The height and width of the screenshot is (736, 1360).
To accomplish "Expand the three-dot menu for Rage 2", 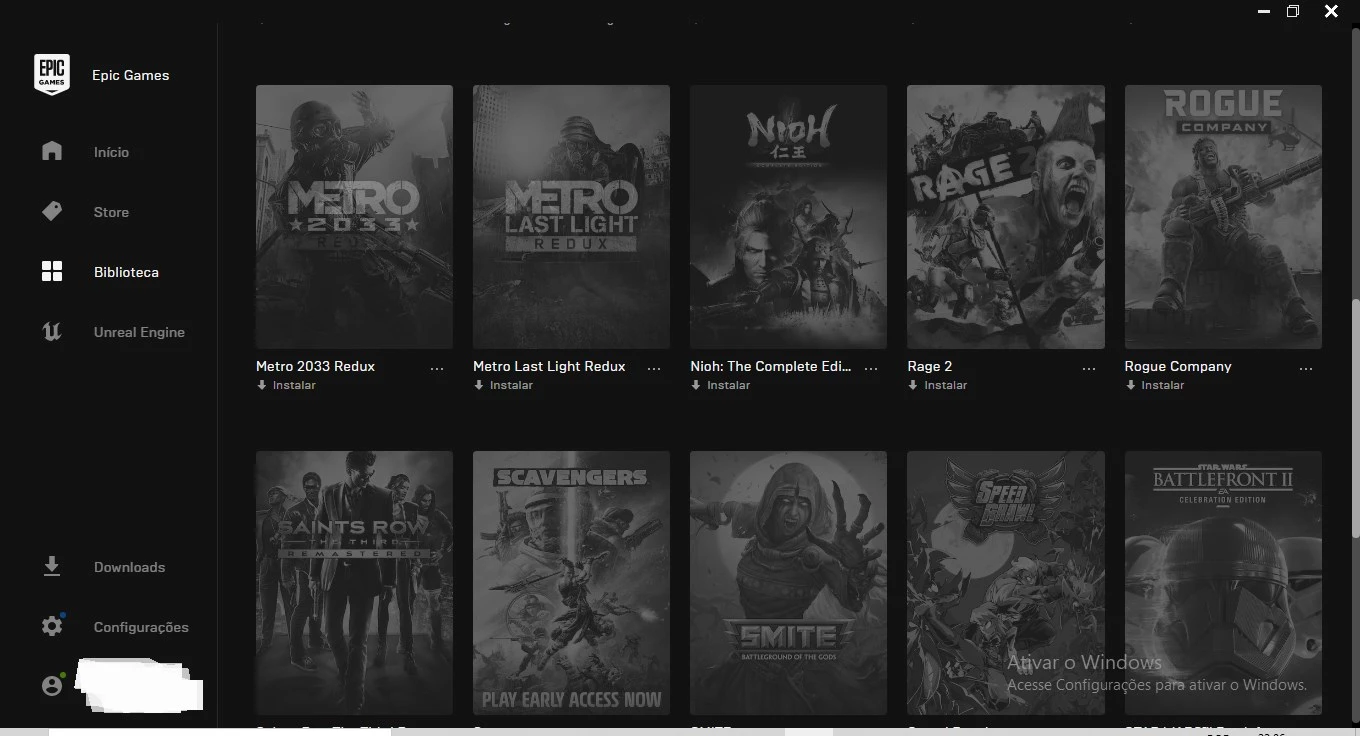I will click(1089, 368).
